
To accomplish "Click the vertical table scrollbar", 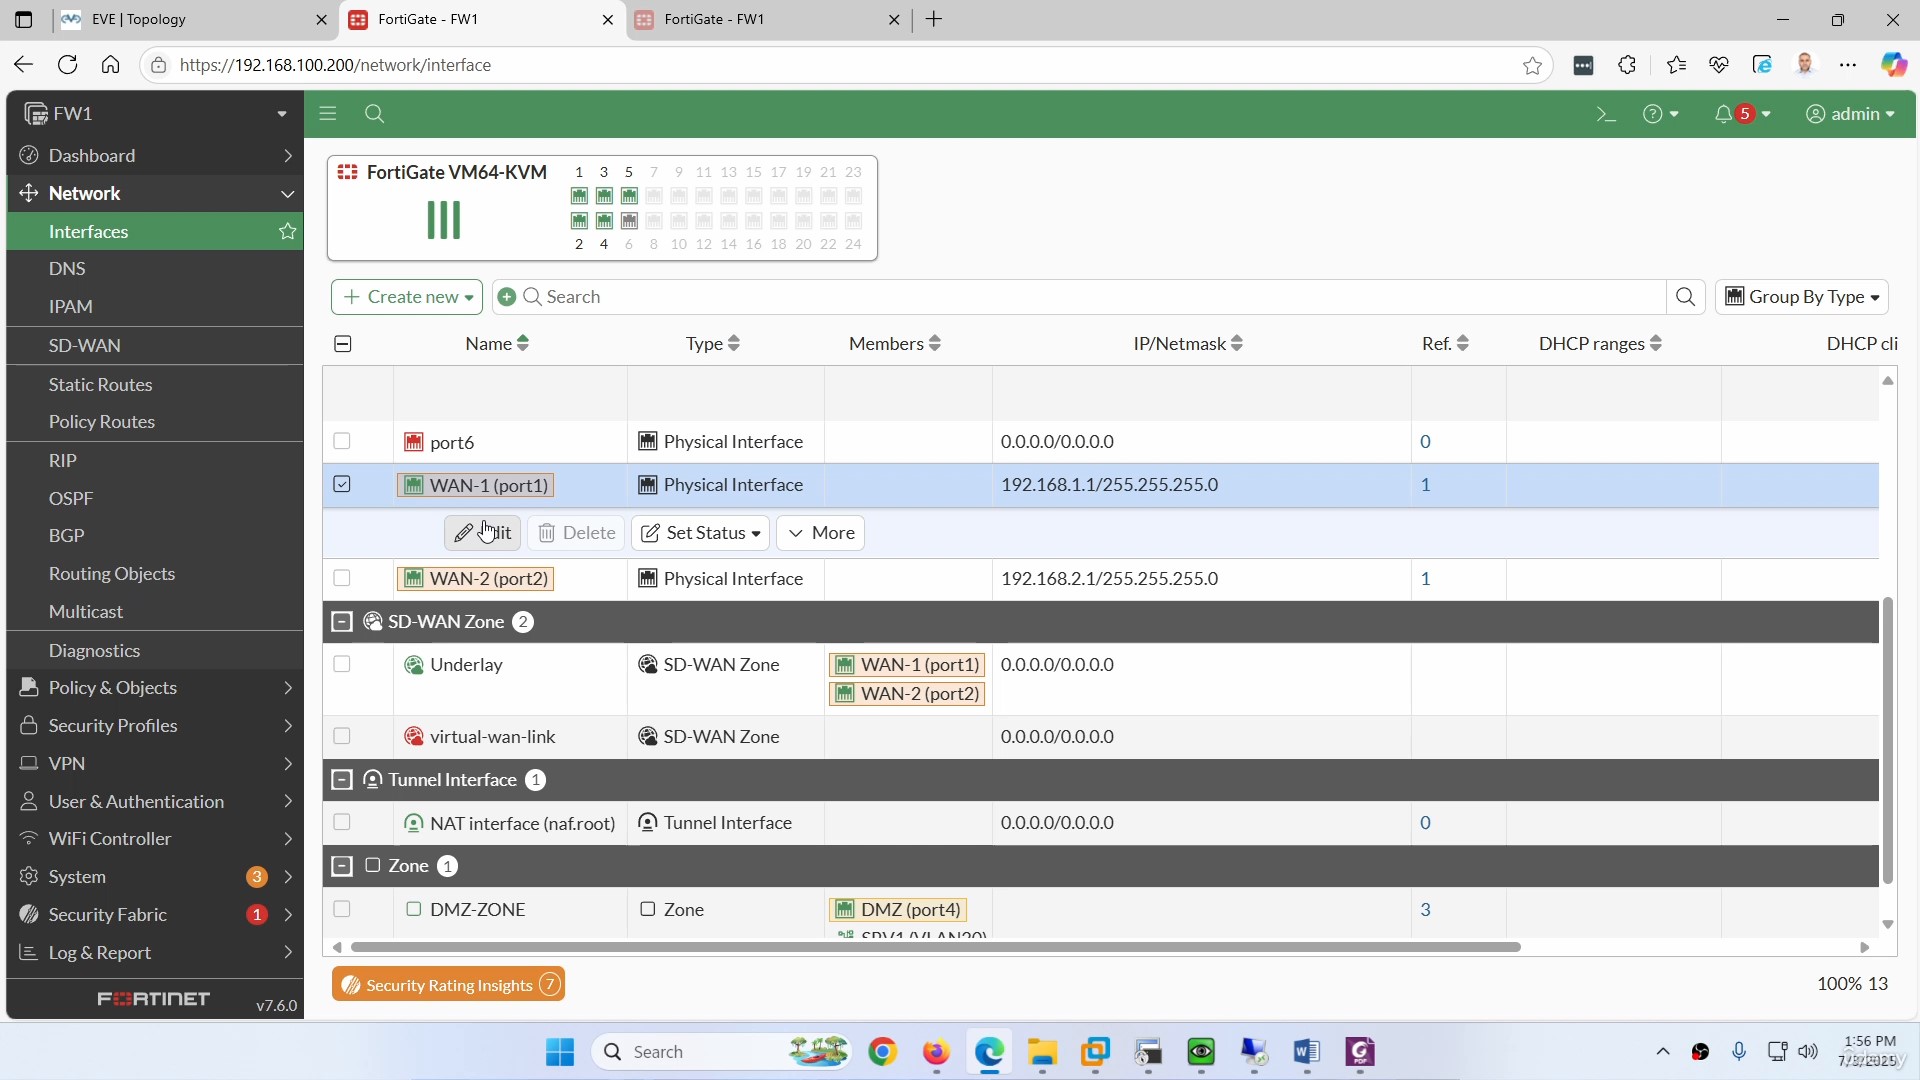I will click(x=1888, y=740).
